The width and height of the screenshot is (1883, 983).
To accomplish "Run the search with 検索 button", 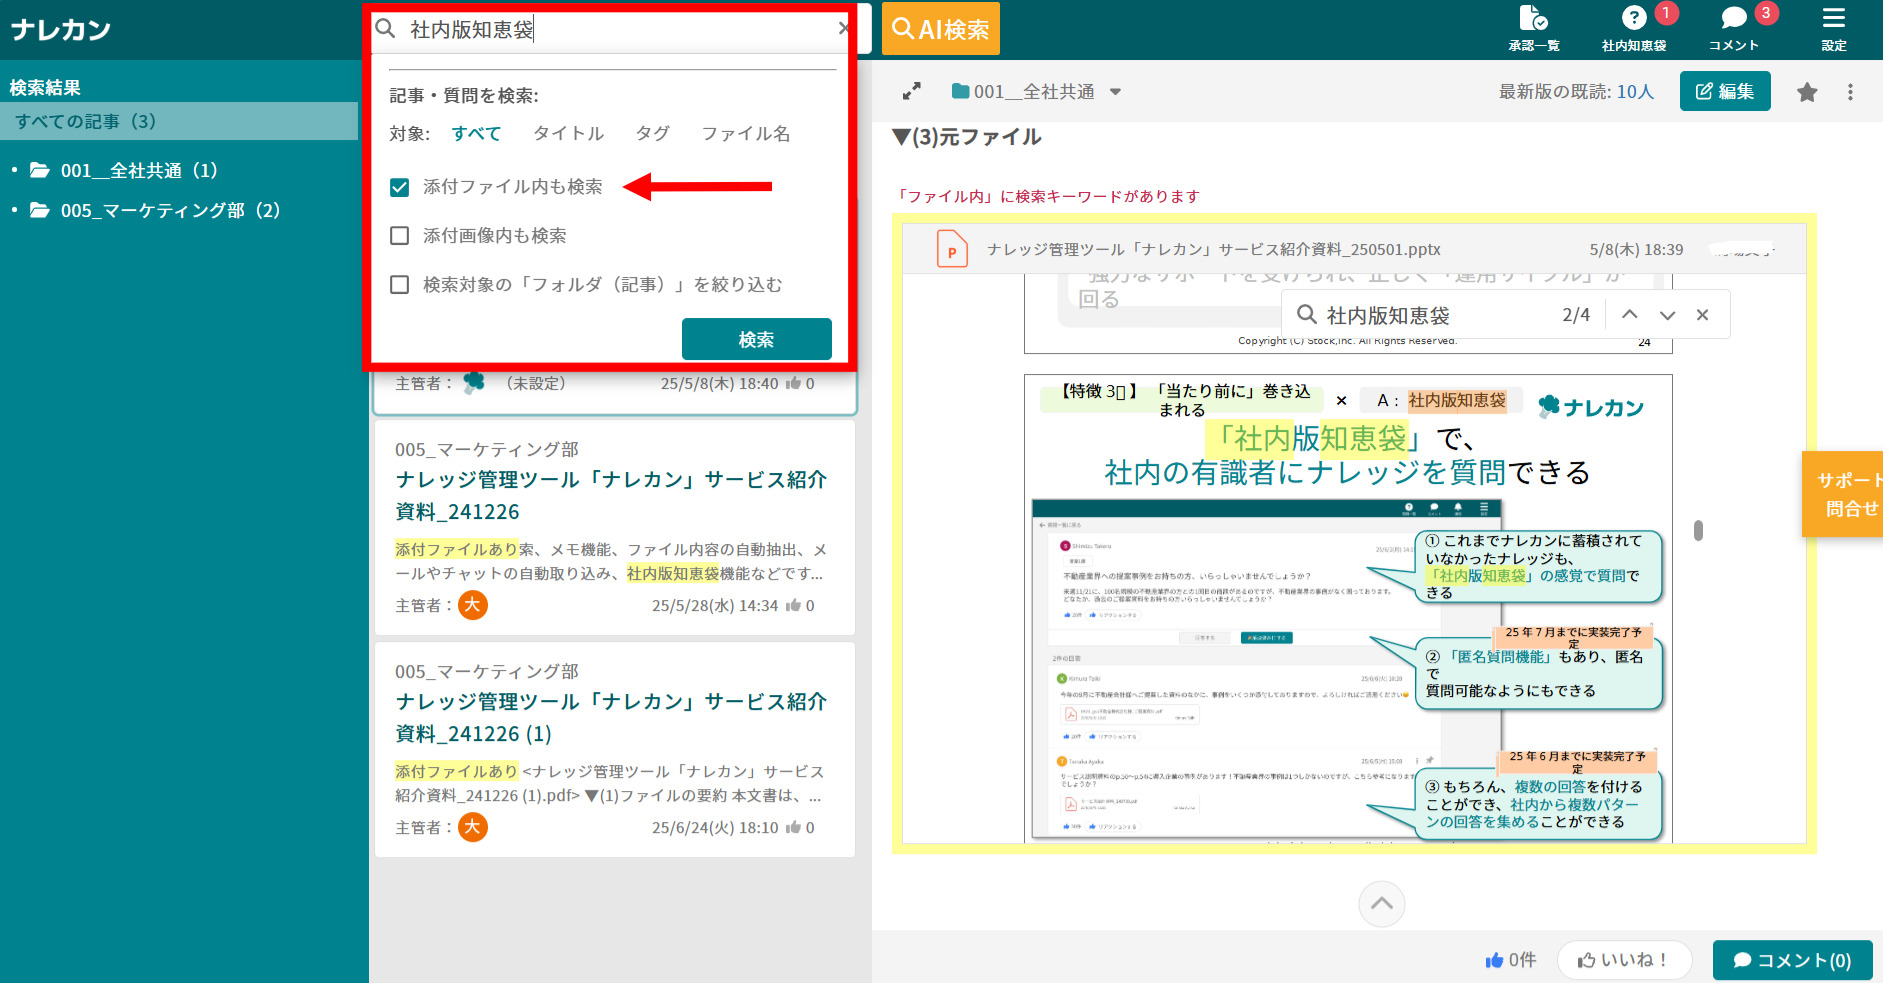I will [756, 339].
